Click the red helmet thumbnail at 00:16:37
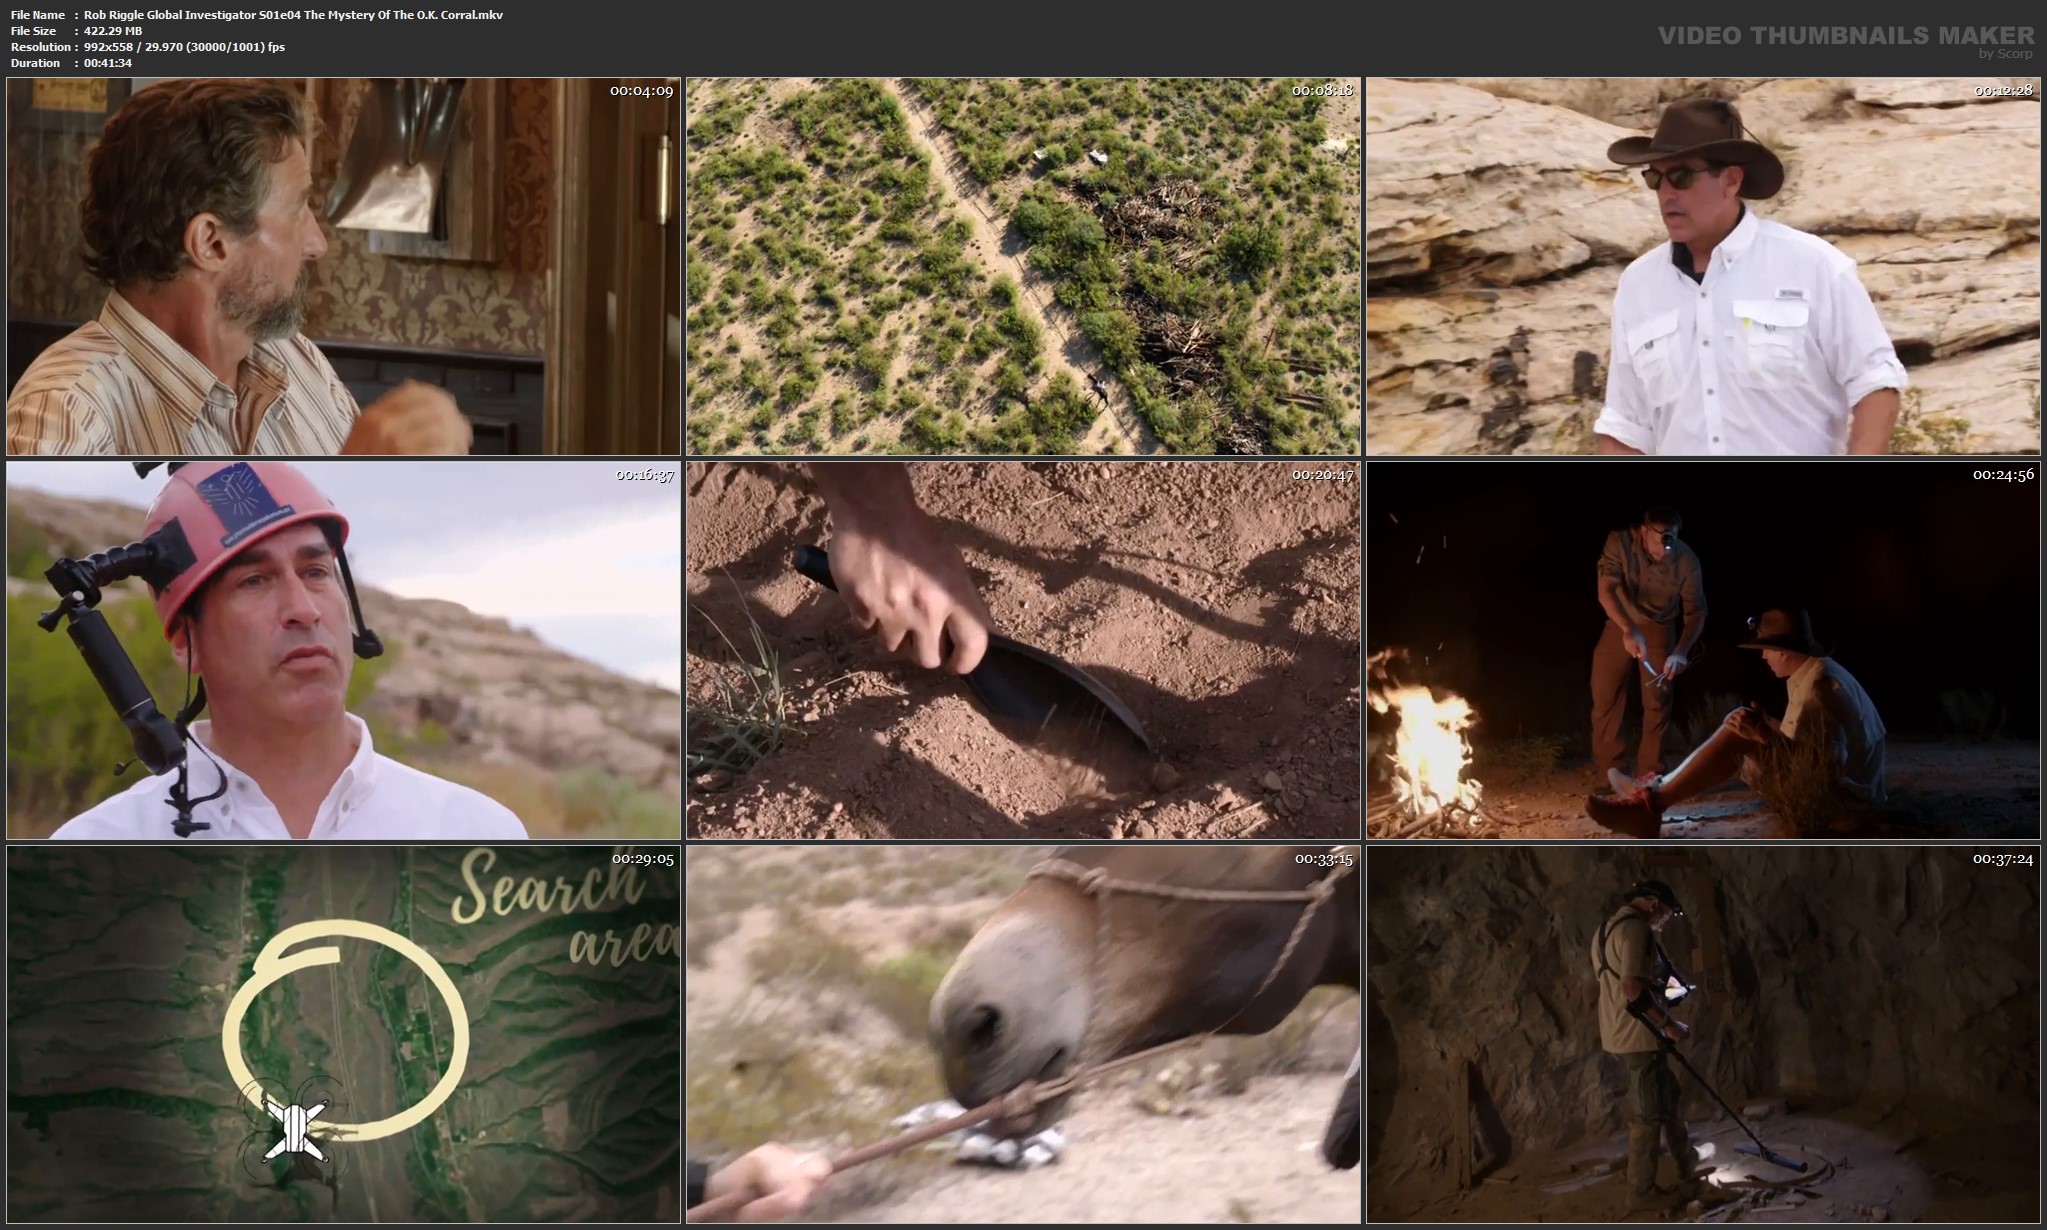This screenshot has width=2047, height=1230. [x=343, y=650]
